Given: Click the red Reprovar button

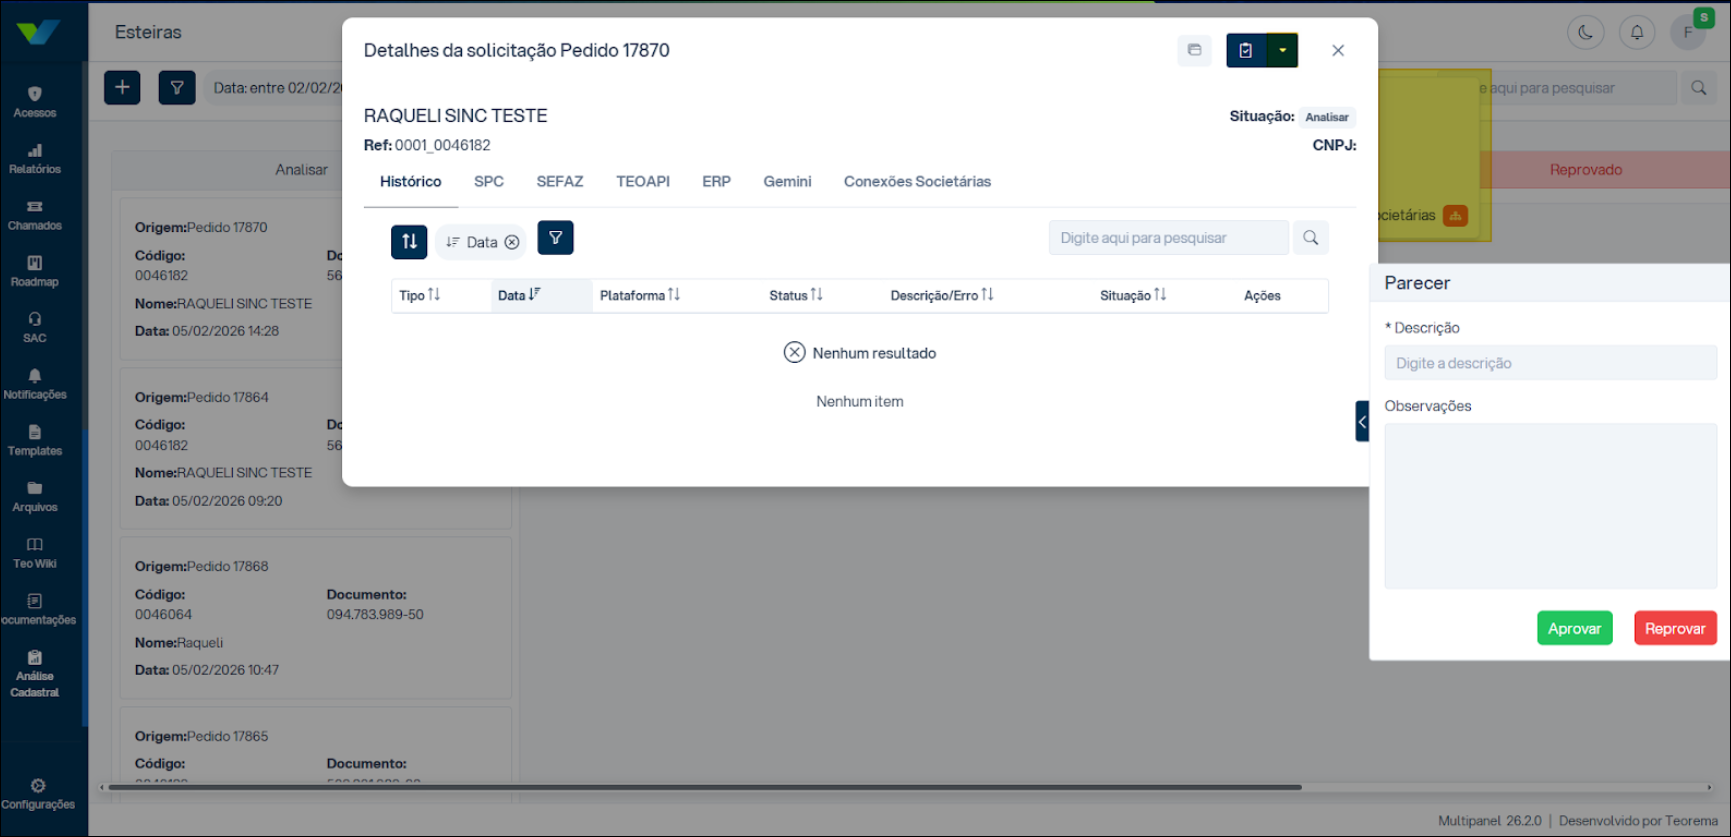Looking at the screenshot, I should click(x=1675, y=628).
